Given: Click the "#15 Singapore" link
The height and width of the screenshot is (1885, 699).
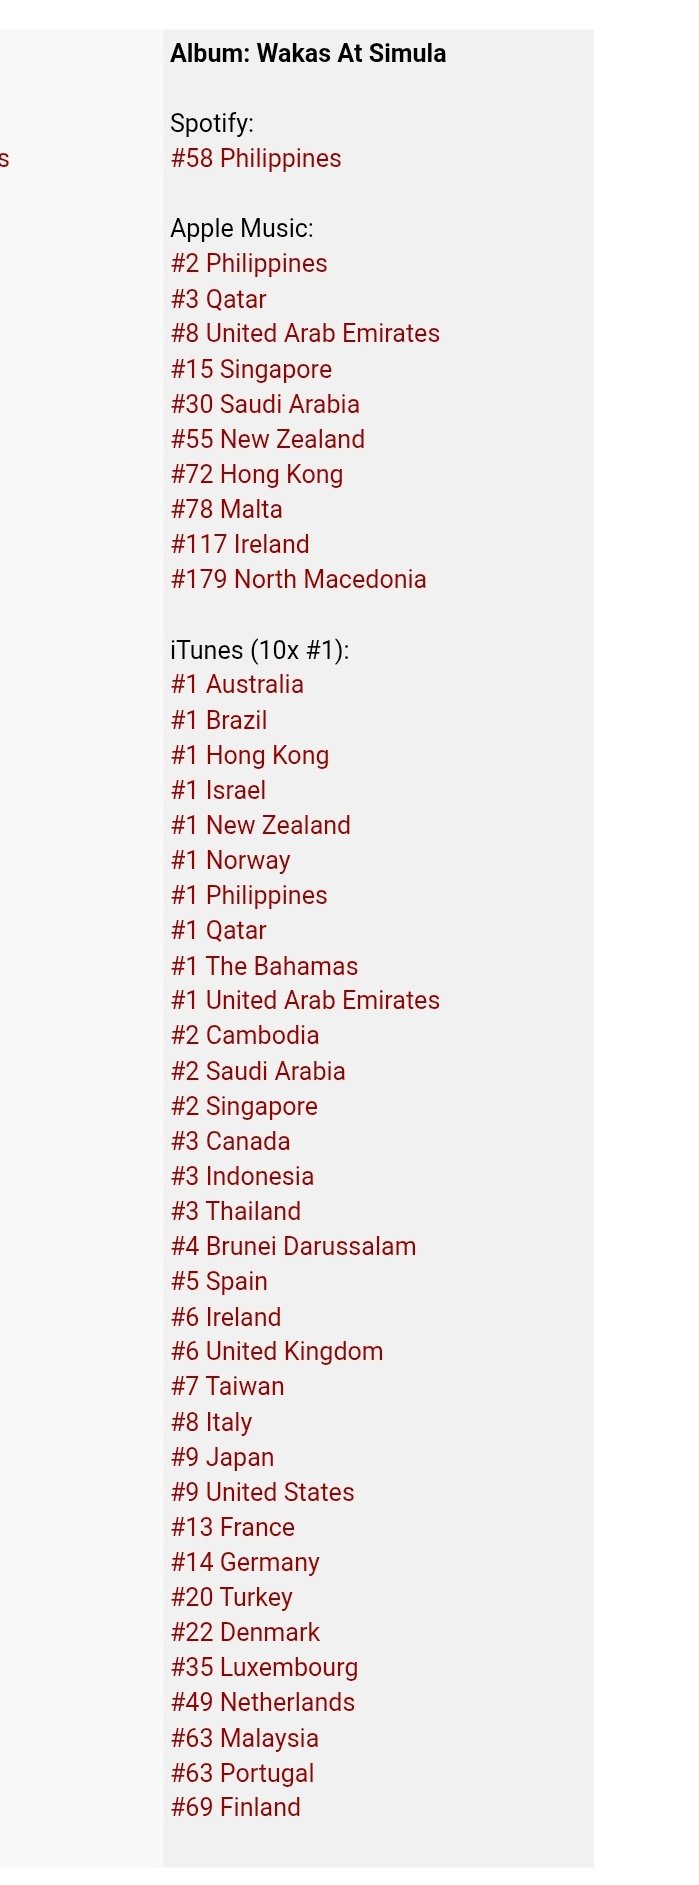Looking at the screenshot, I should (x=250, y=369).
